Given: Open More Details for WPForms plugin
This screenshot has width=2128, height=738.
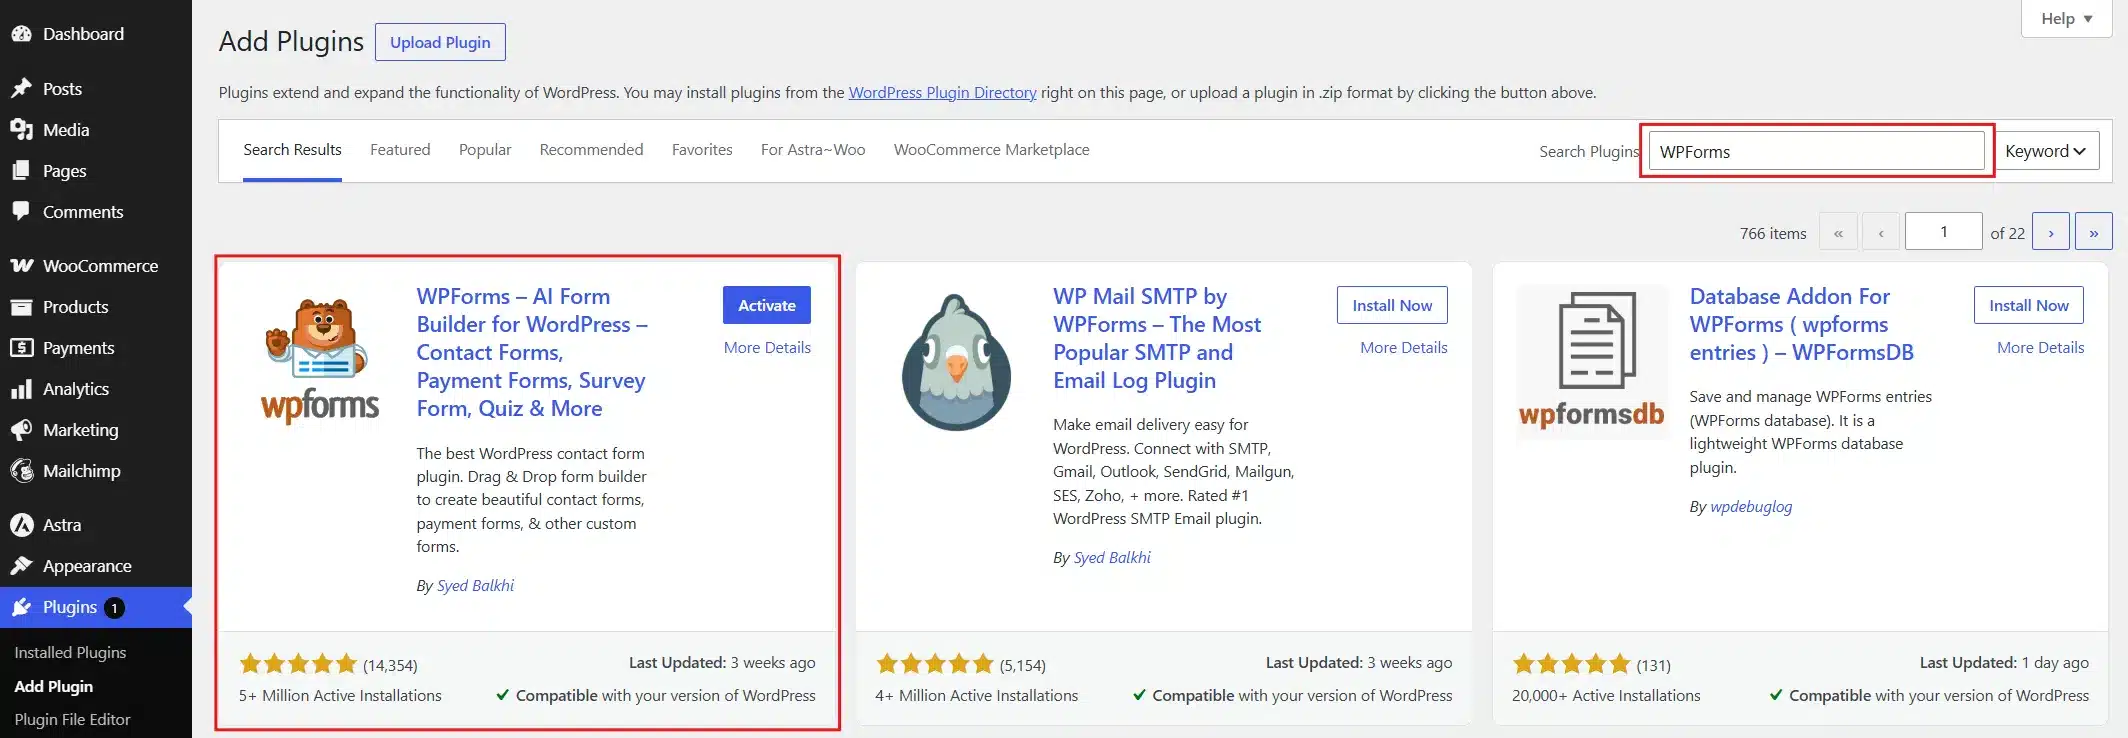Looking at the screenshot, I should coord(767,348).
